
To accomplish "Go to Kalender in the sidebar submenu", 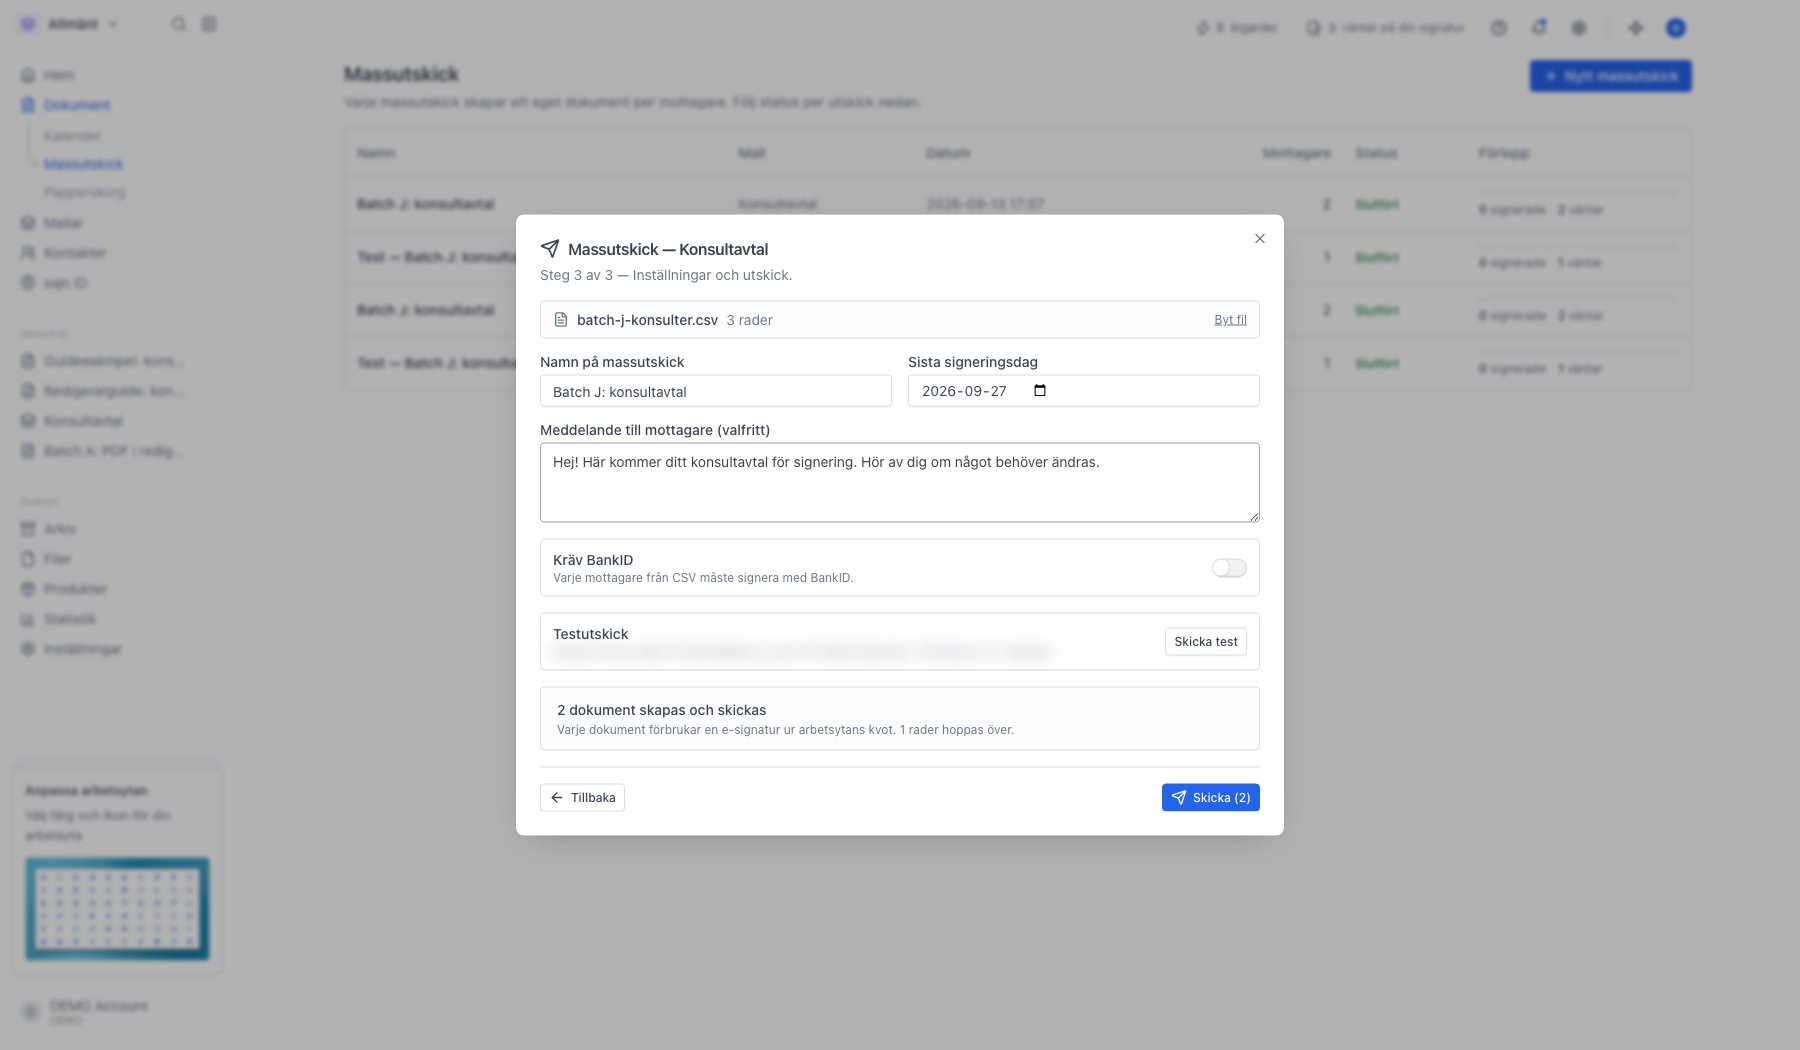I will tap(72, 136).
